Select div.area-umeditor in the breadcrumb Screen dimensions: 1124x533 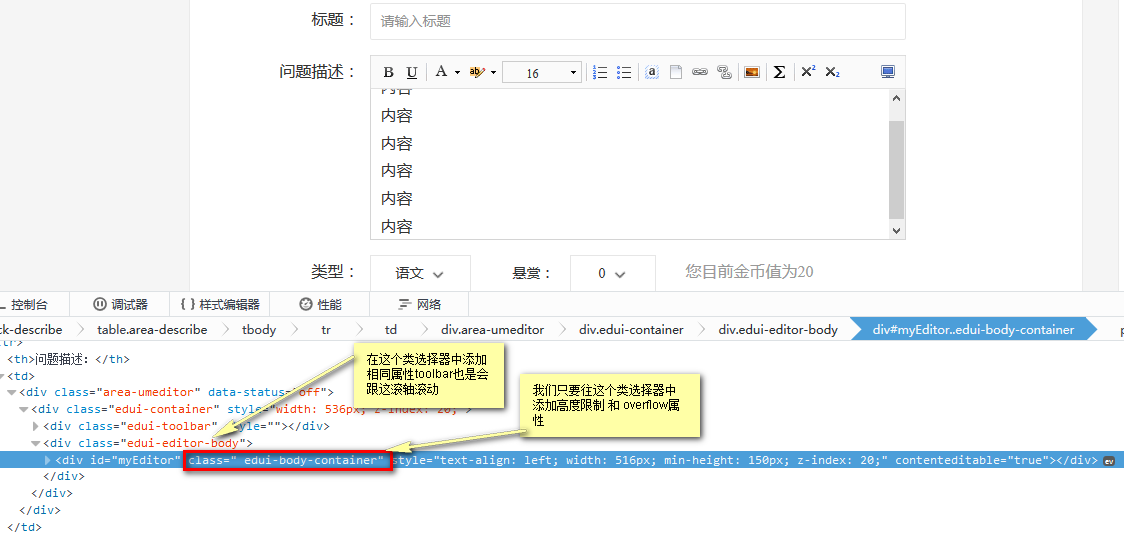492,330
